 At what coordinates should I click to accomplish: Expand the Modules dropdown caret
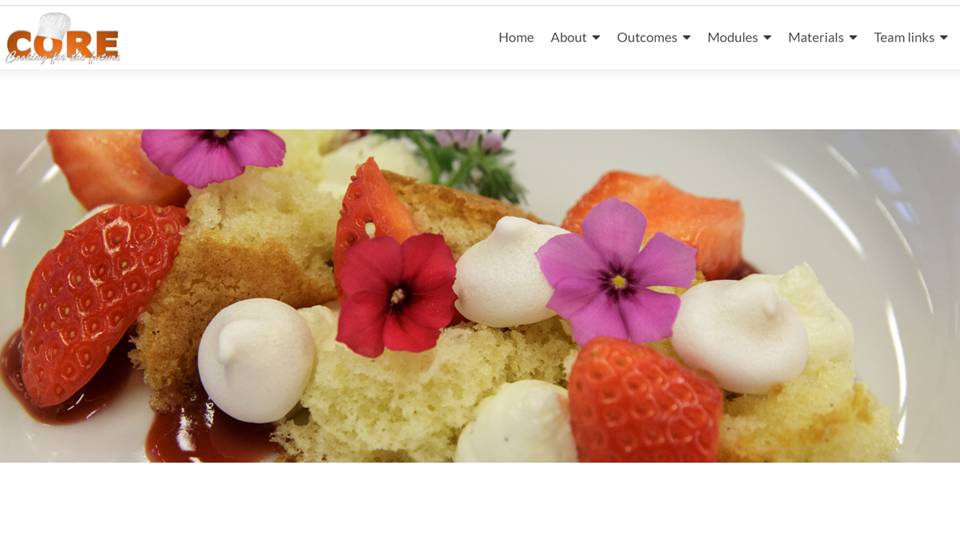[768, 38]
